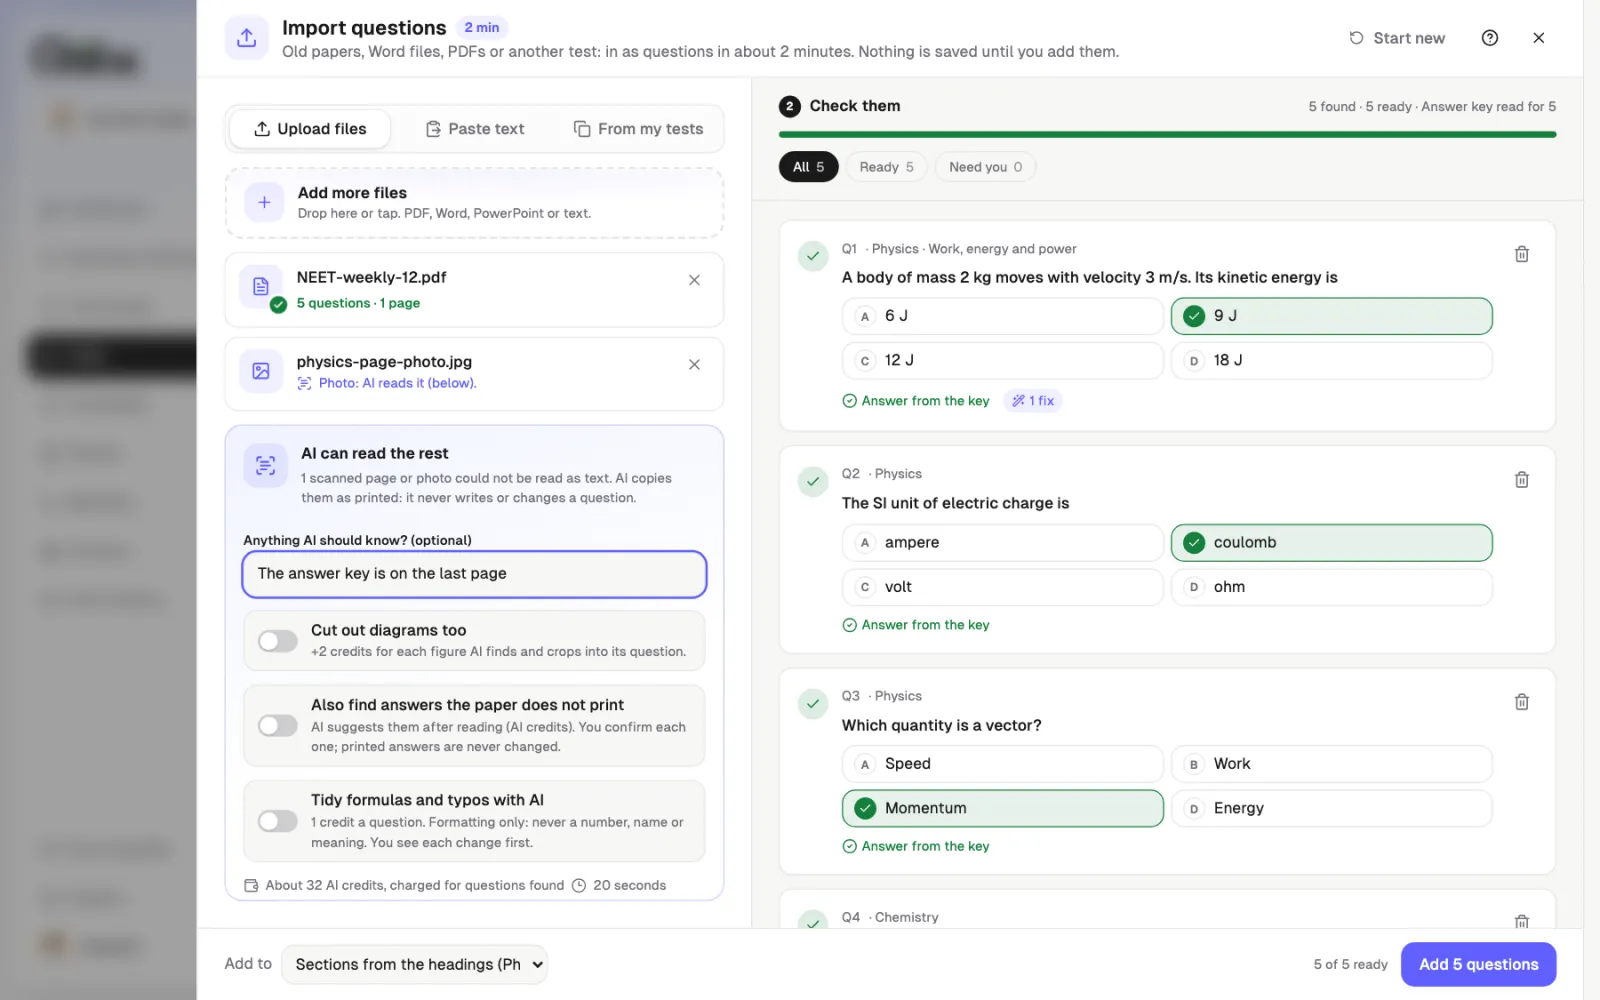The height and width of the screenshot is (1000, 1600).
Task: Filter by Ready 5
Action: (x=886, y=167)
